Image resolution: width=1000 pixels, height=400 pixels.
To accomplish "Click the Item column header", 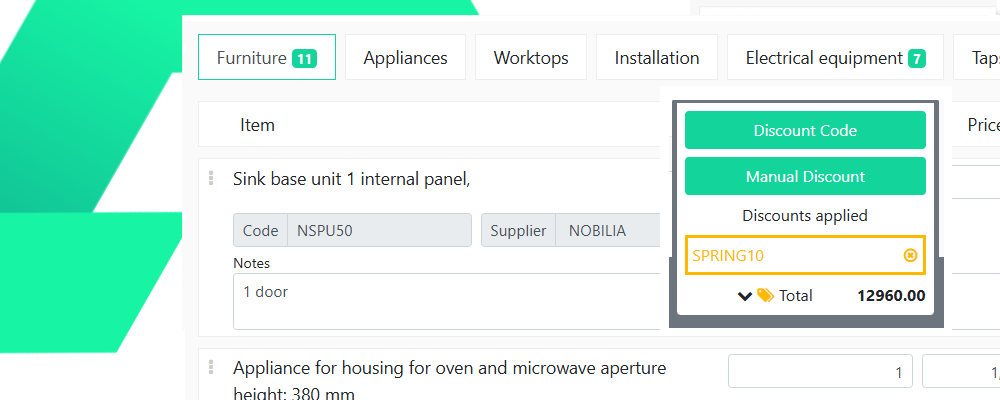I will click(x=257, y=125).
